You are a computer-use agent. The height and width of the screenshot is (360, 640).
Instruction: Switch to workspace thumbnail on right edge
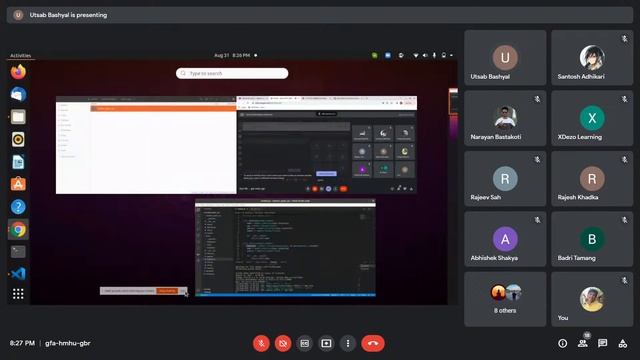pyautogui.click(x=453, y=102)
